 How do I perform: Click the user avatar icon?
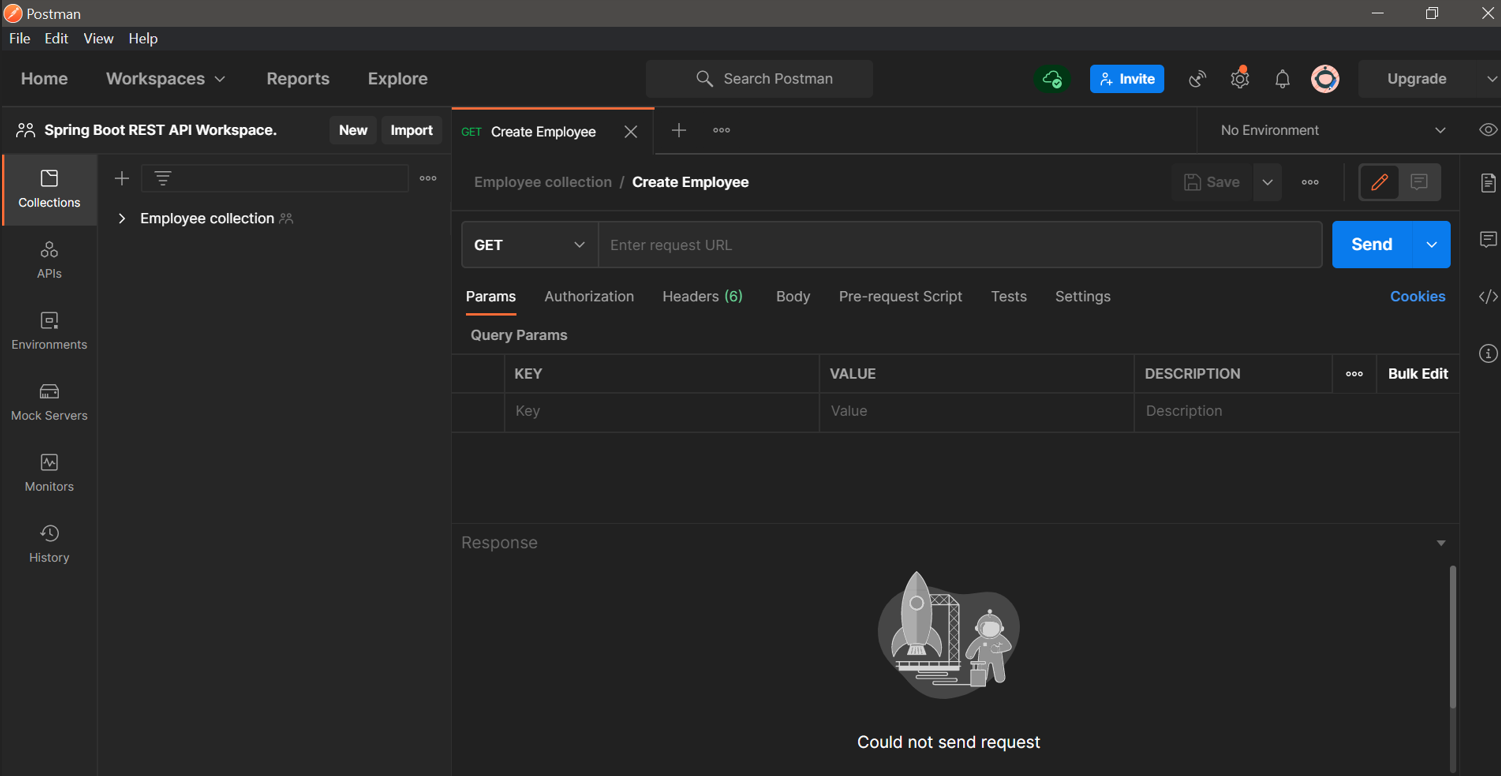click(x=1325, y=79)
